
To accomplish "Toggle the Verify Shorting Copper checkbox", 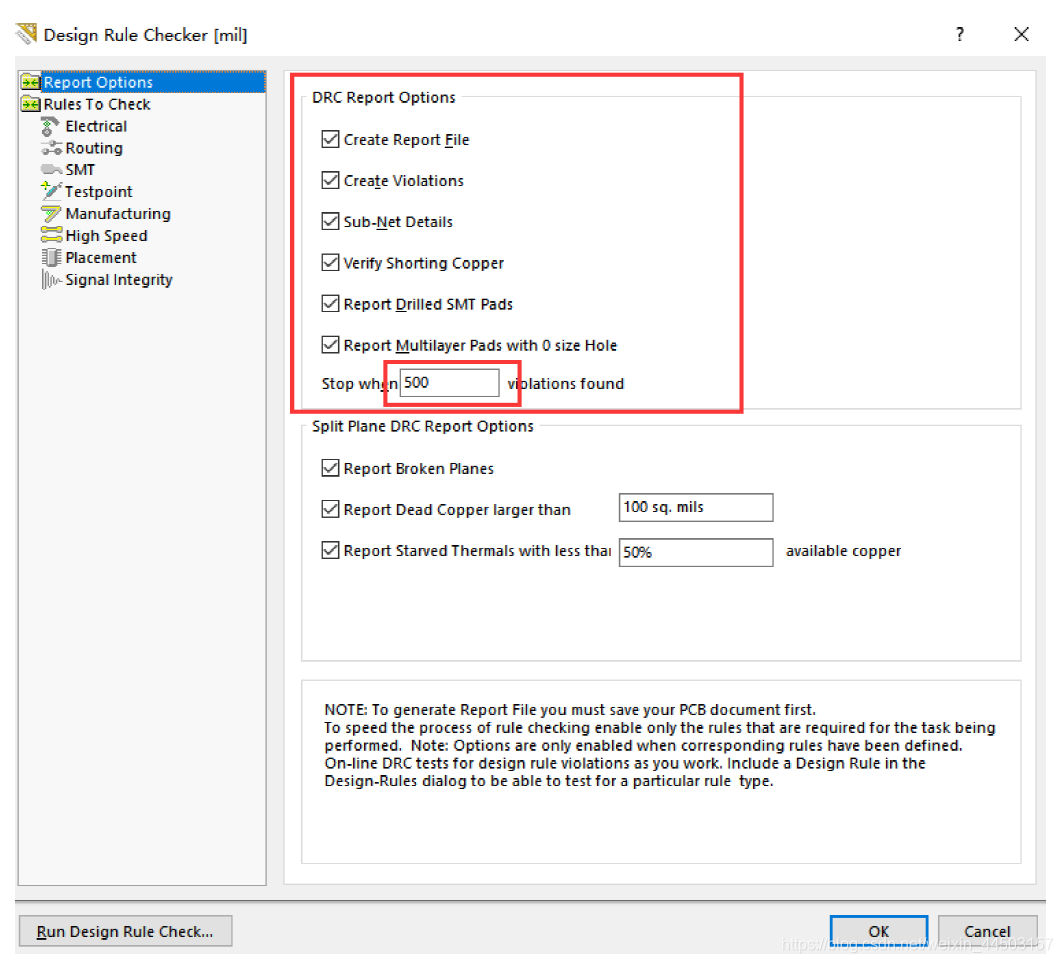I will pos(331,263).
